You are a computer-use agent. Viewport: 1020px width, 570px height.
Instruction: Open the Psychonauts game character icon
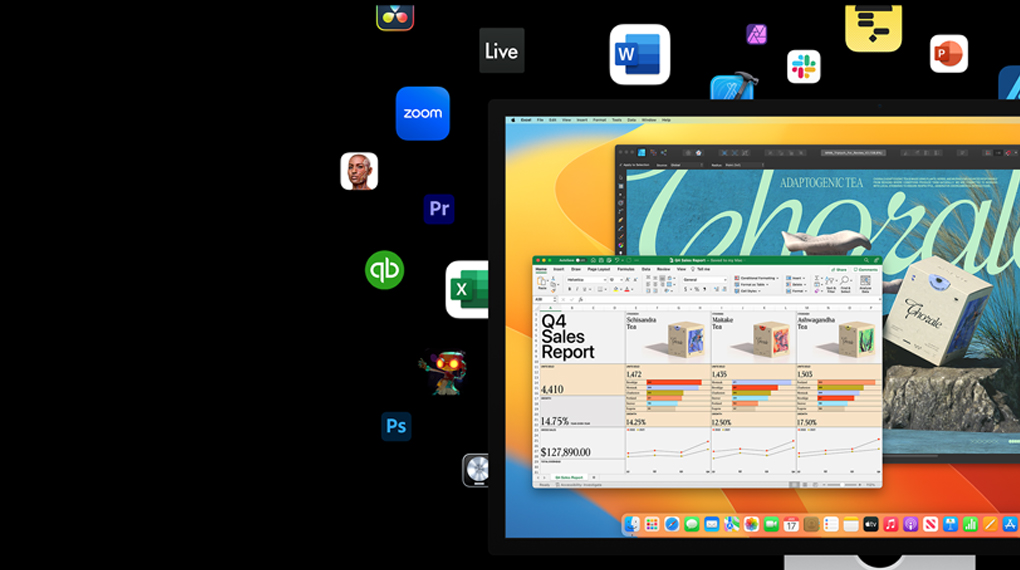(x=444, y=372)
